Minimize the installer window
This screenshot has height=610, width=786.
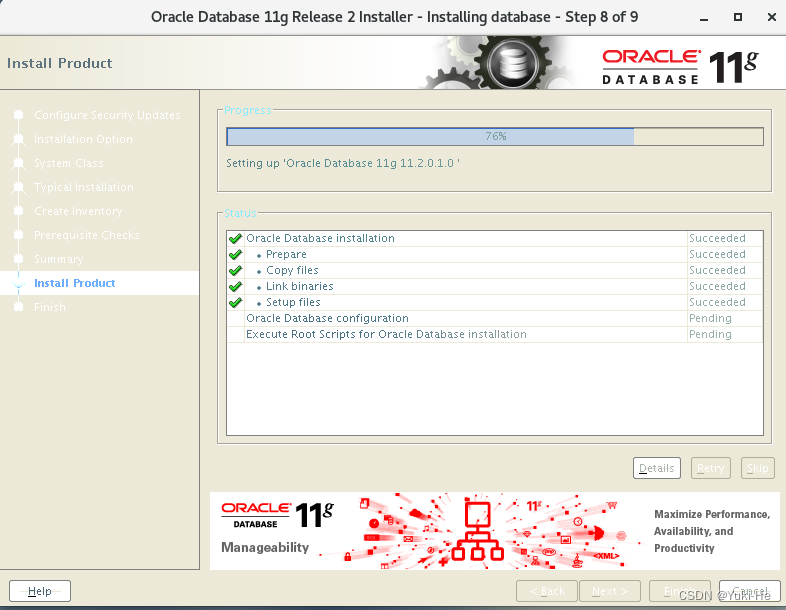click(x=704, y=18)
